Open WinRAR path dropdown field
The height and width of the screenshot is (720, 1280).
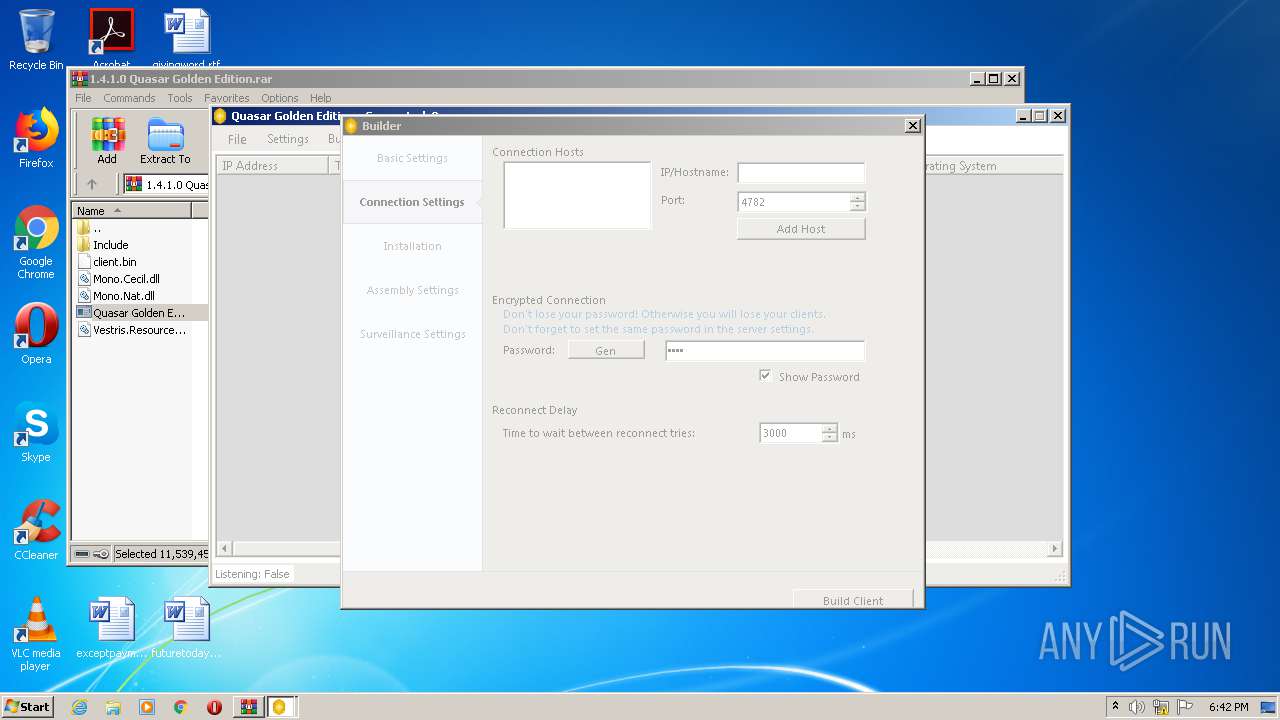(165, 185)
